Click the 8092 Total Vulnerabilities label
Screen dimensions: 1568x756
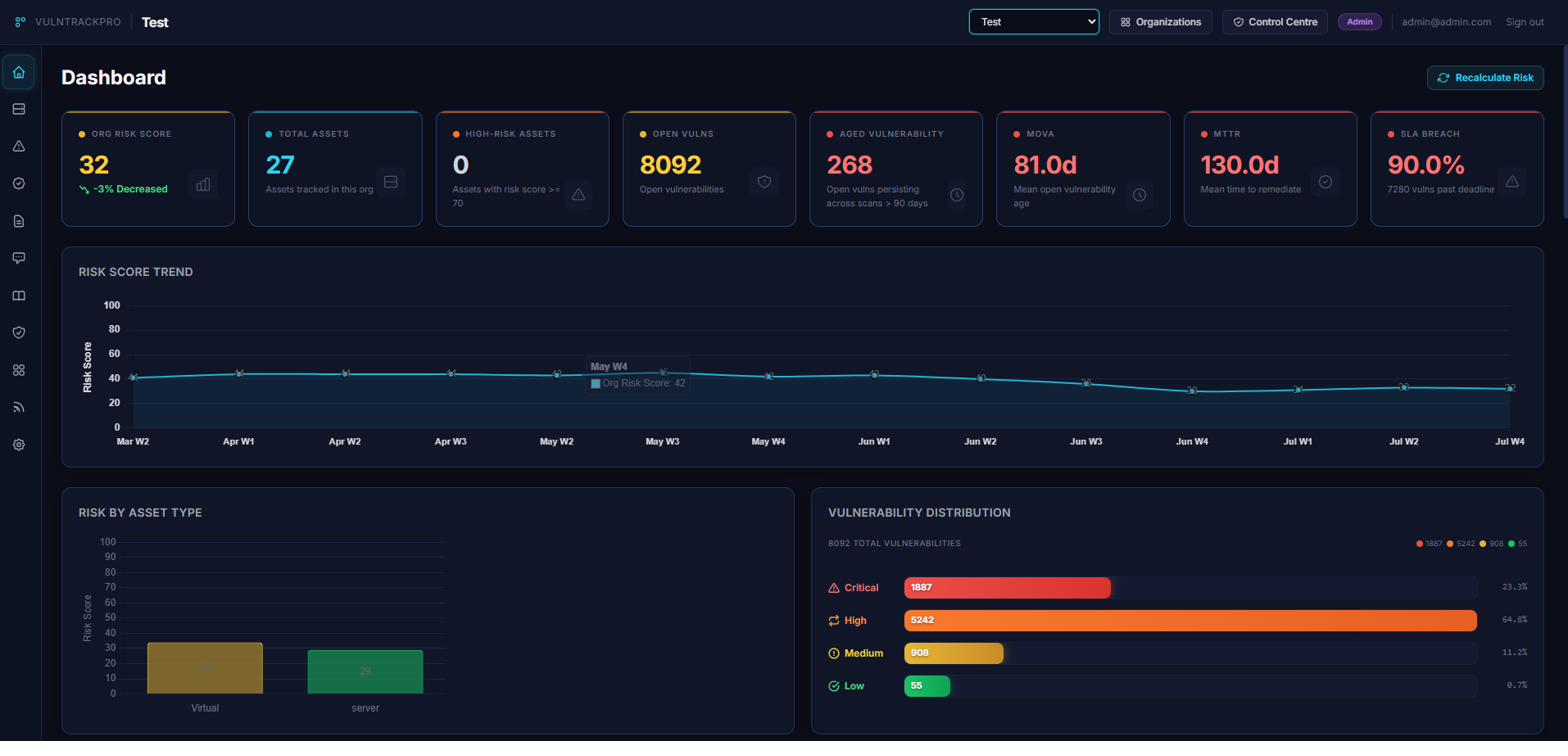click(x=895, y=544)
